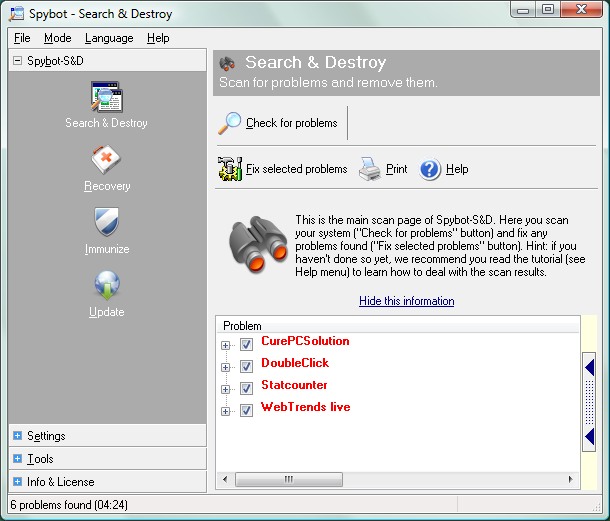Uncheck the Statcounter checkbox

click(x=246, y=388)
